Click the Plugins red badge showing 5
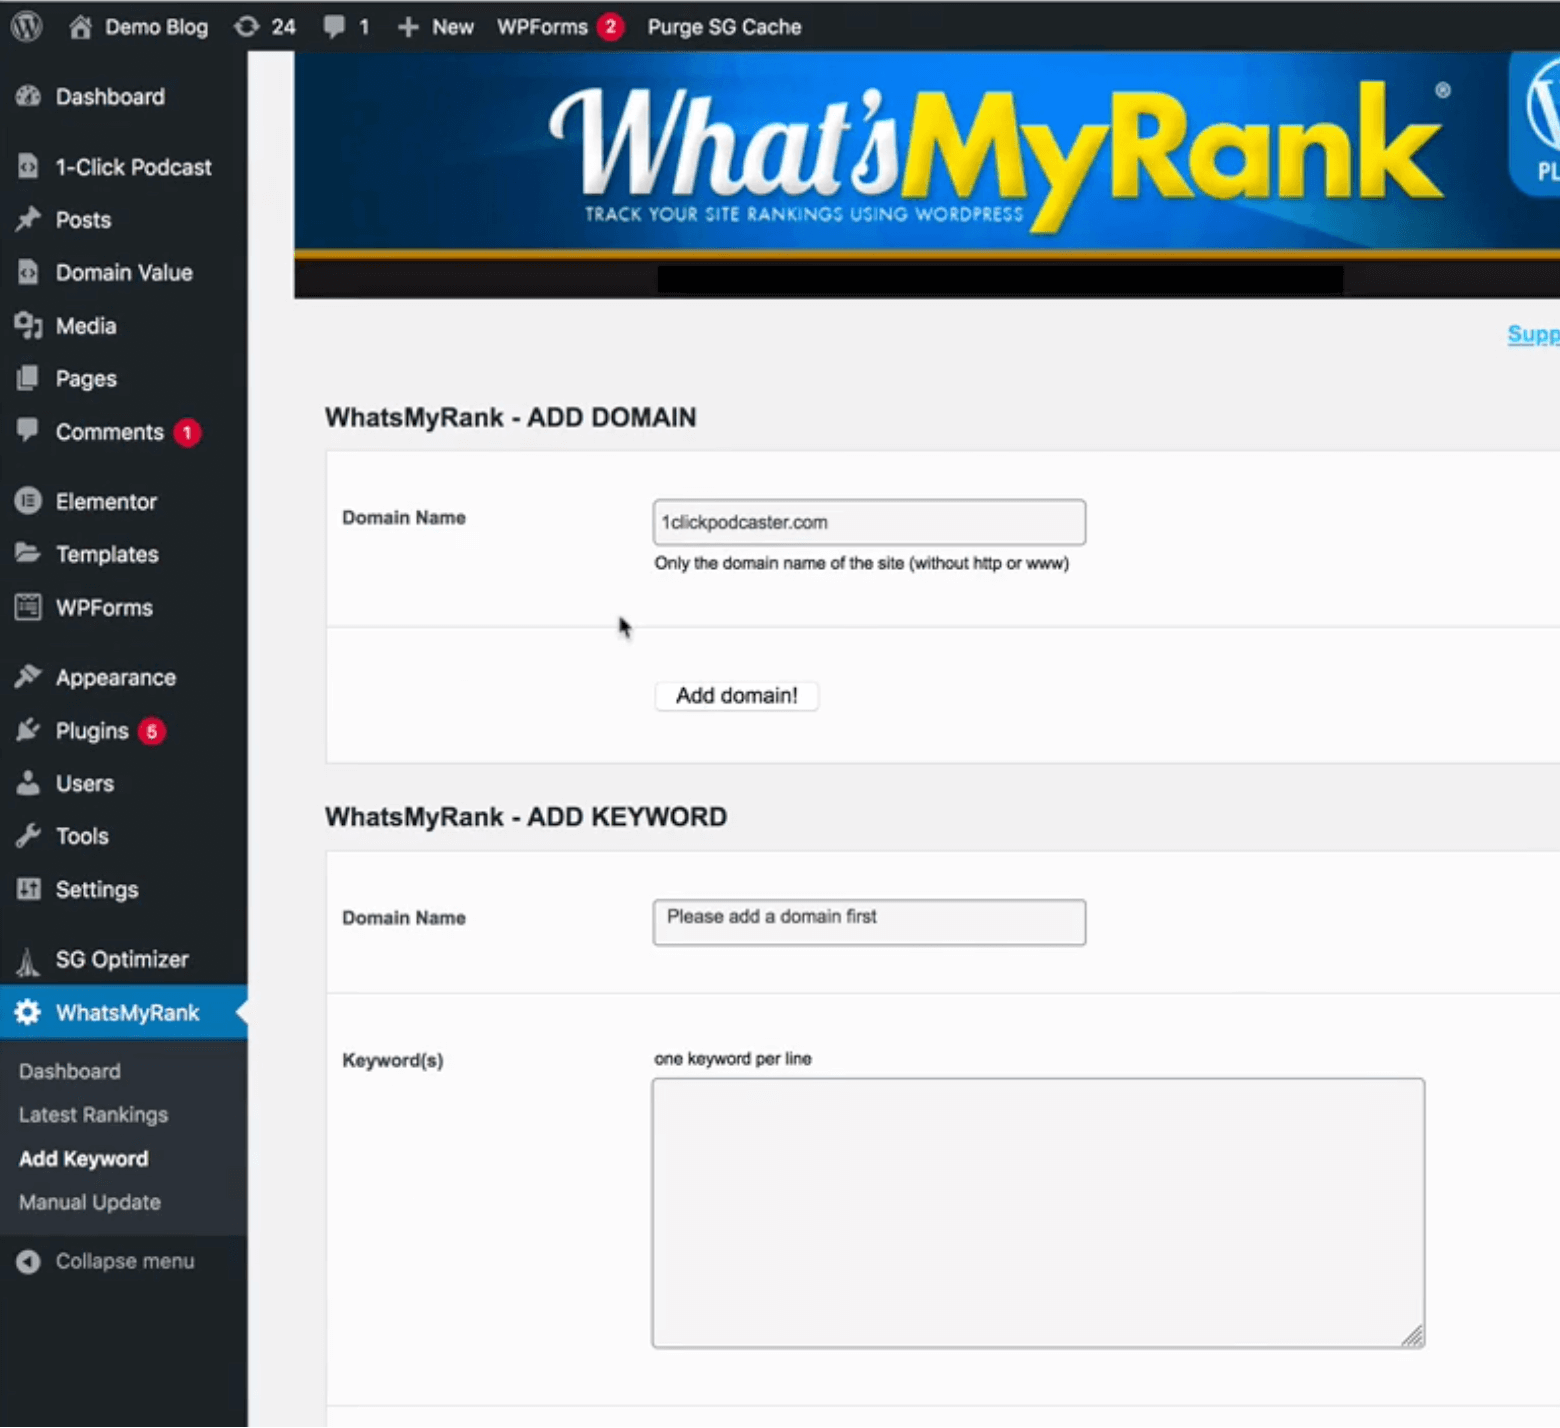 [x=152, y=731]
